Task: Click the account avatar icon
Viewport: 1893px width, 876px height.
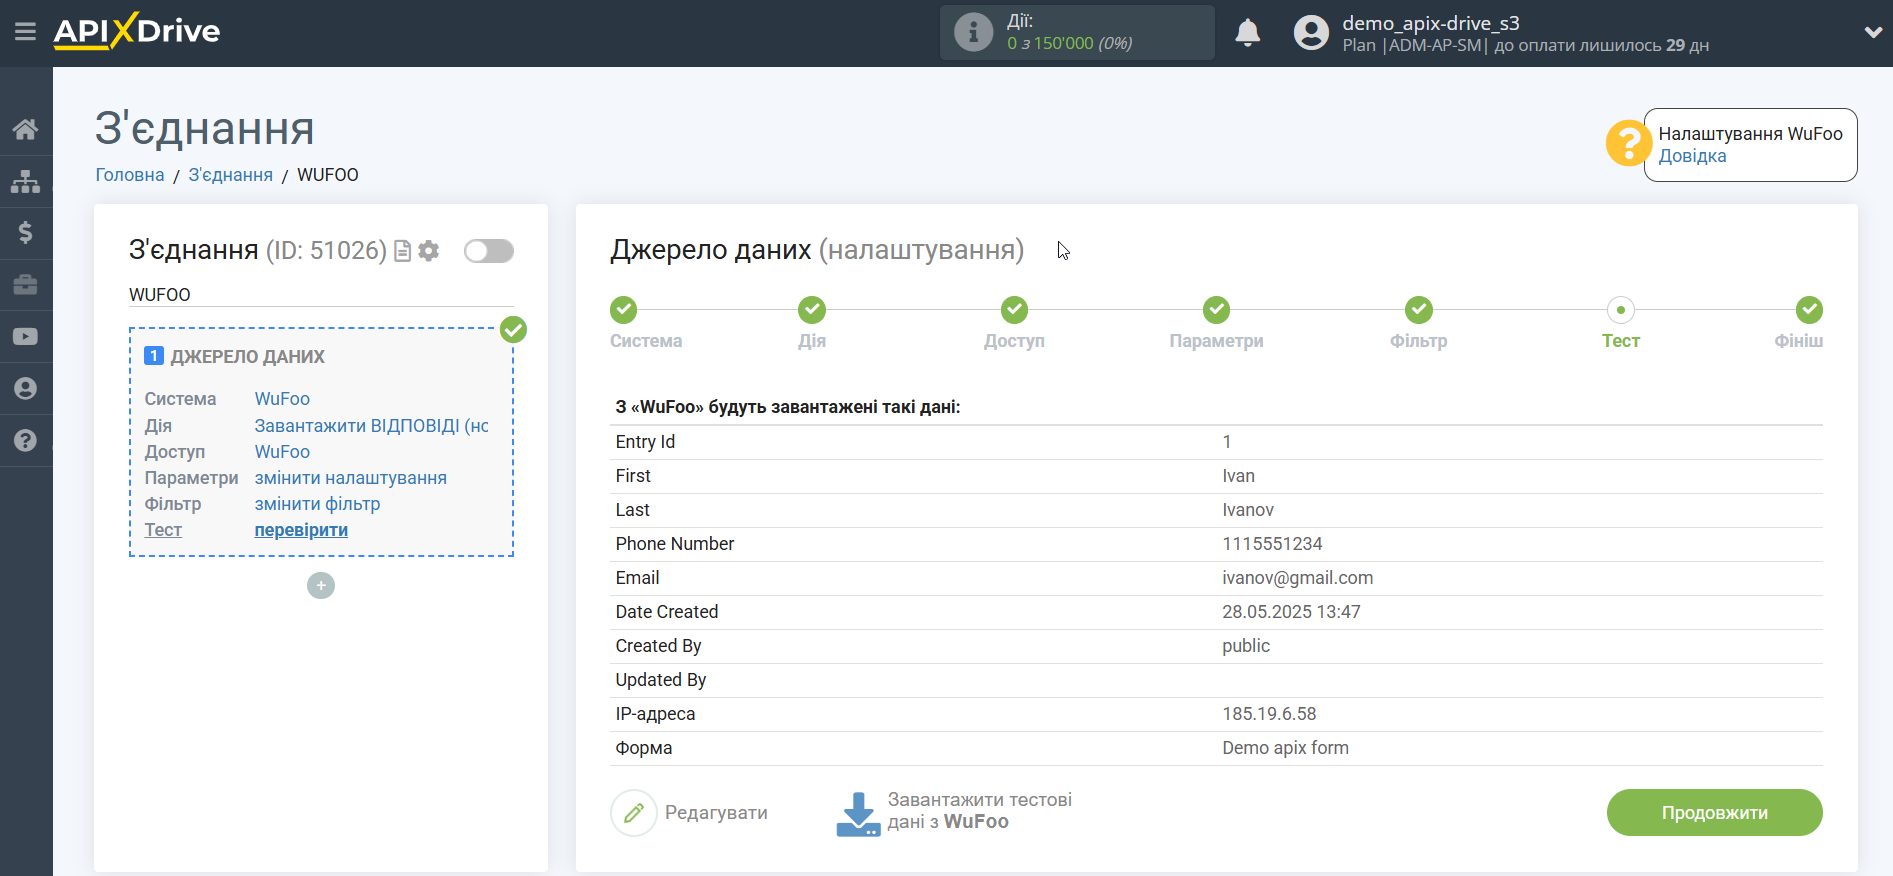Action: click(x=1311, y=33)
